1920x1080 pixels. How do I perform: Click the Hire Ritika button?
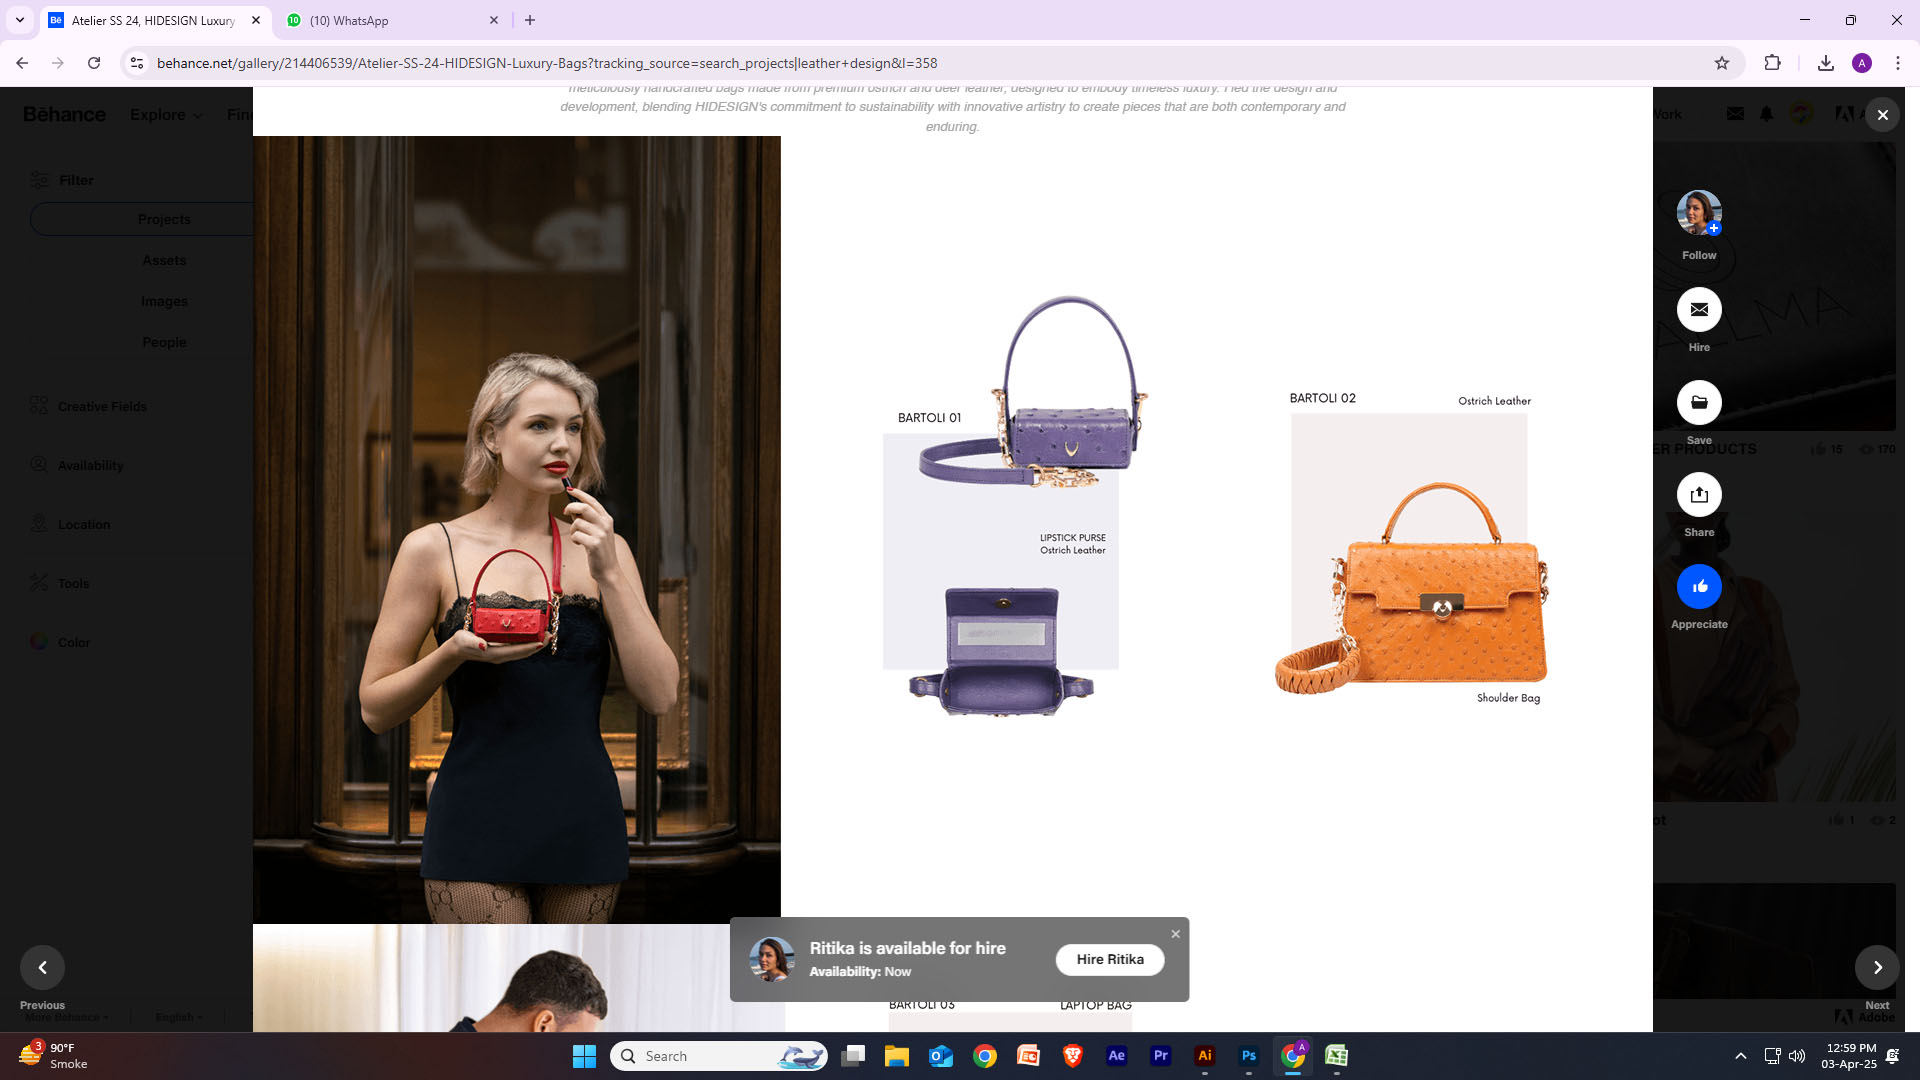[1109, 959]
